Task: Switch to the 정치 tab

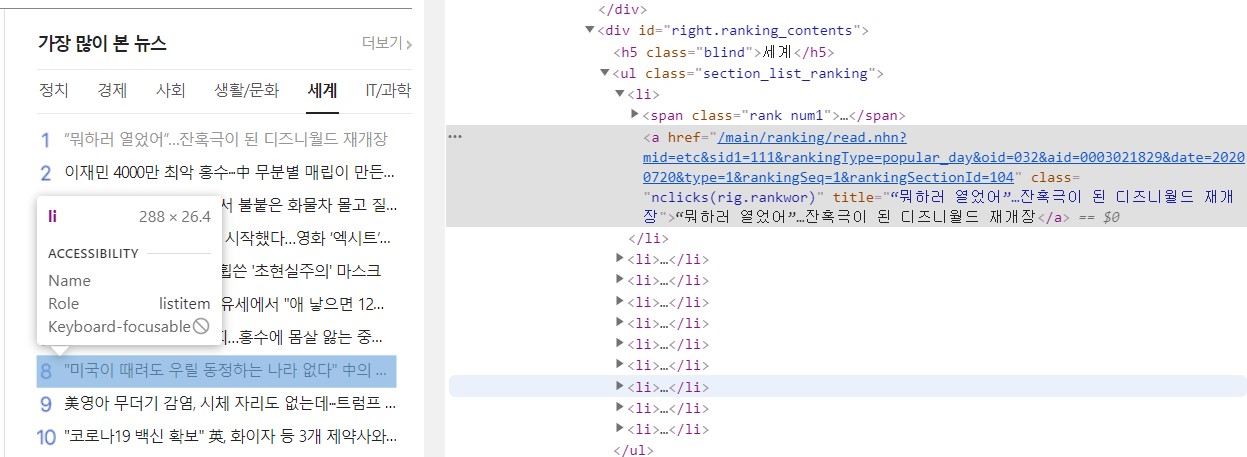Action: (53, 90)
